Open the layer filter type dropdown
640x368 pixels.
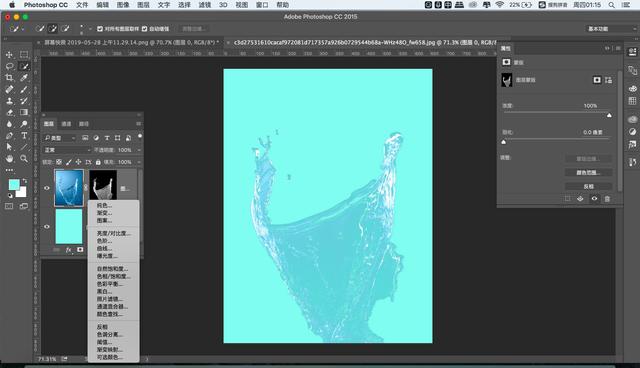pos(60,138)
